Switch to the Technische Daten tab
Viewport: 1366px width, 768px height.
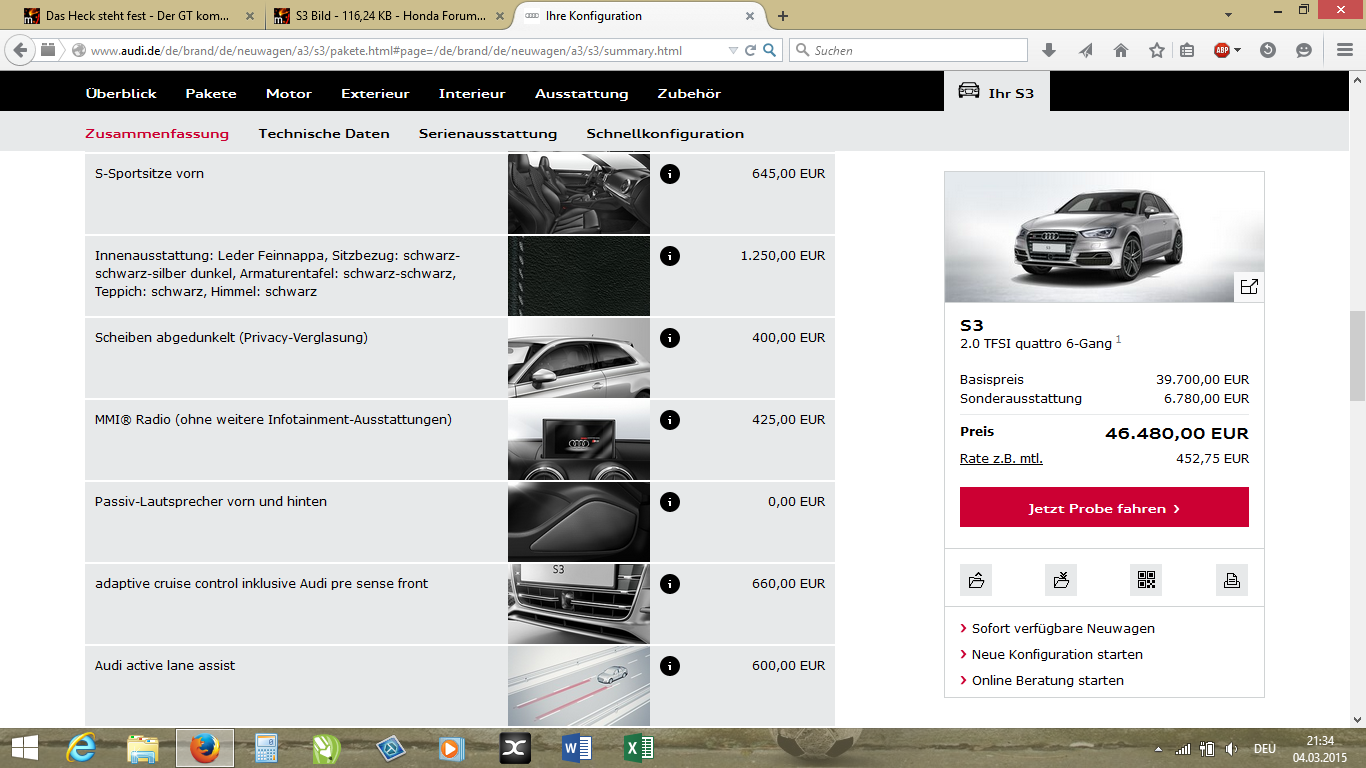324,132
